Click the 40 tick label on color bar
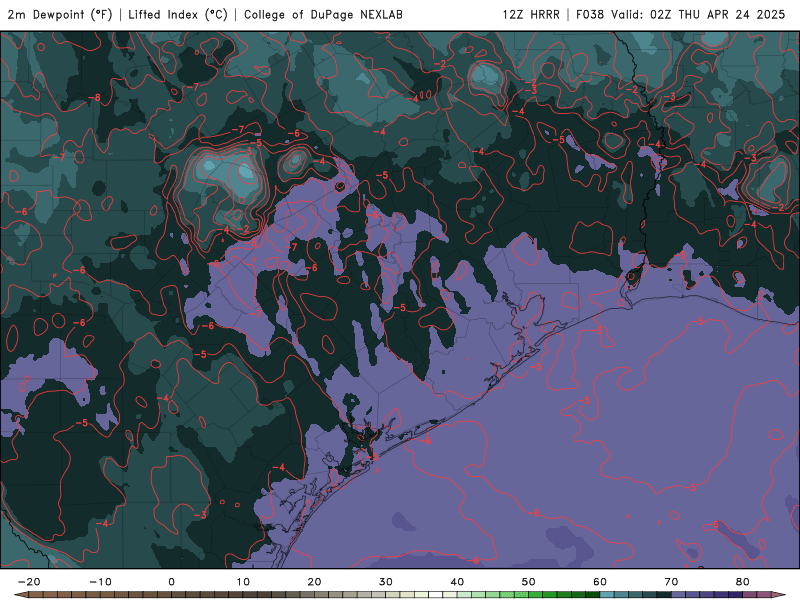The image size is (800, 600). click(457, 582)
